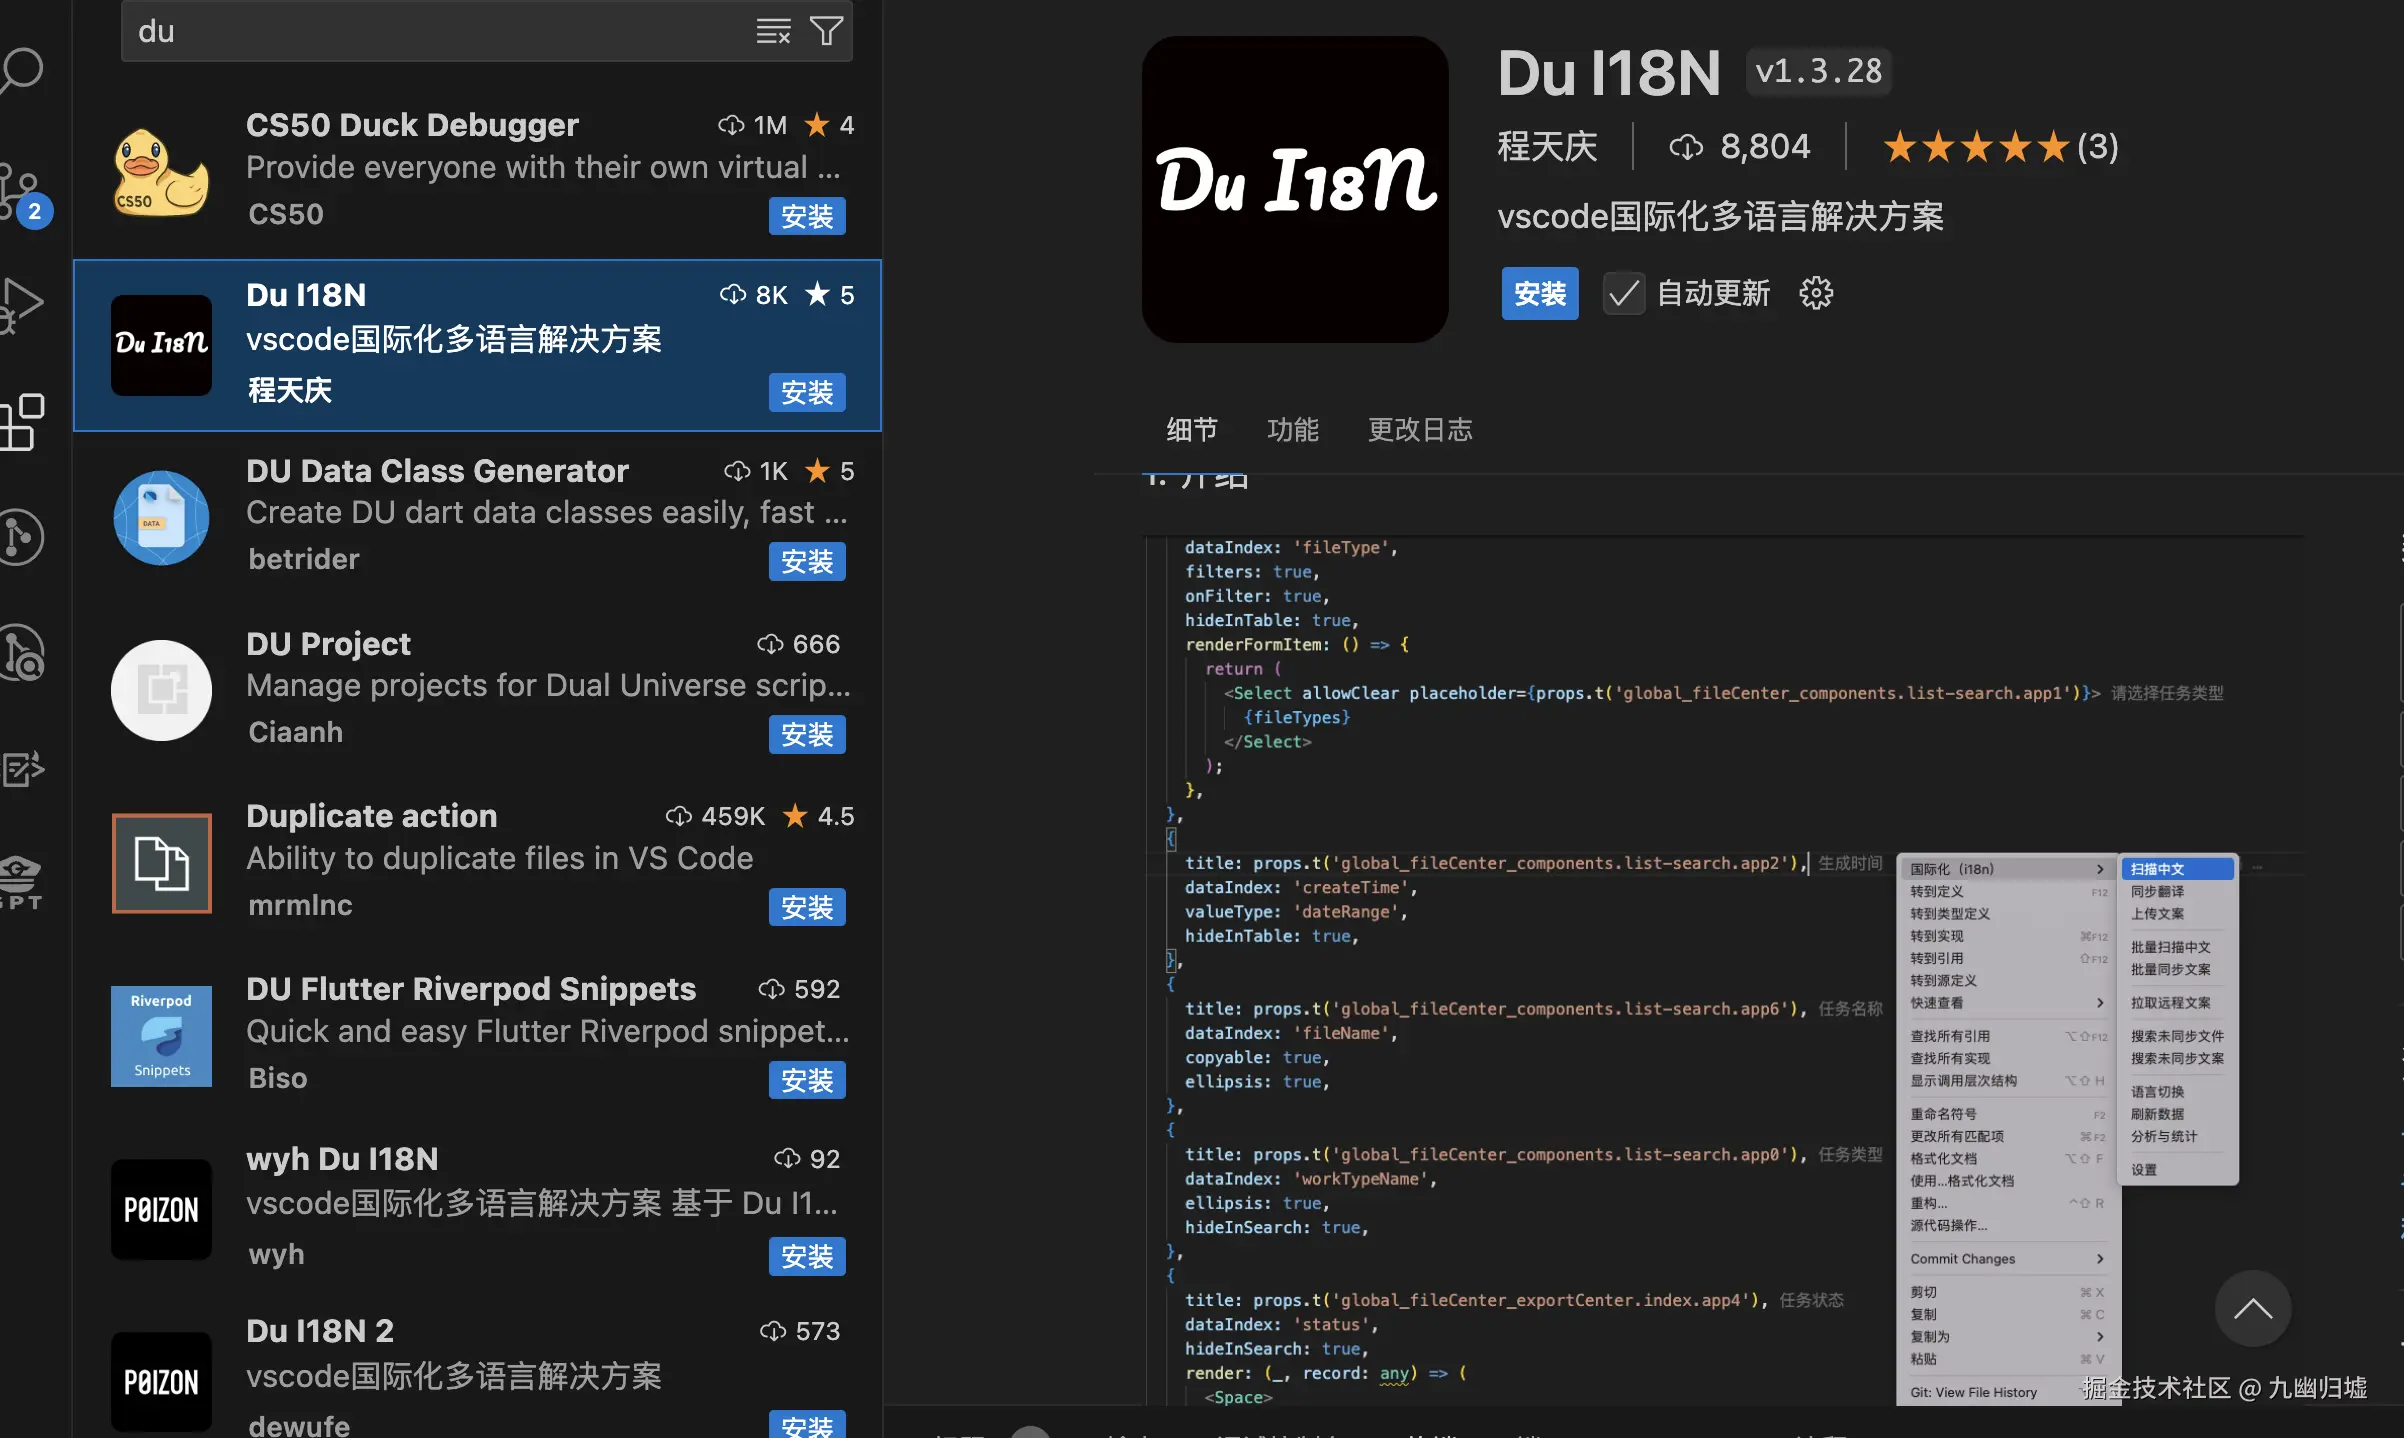This screenshot has width=2404, height=1438.
Task: Click publisher name 程天庆 in details header
Action: click(1547, 147)
